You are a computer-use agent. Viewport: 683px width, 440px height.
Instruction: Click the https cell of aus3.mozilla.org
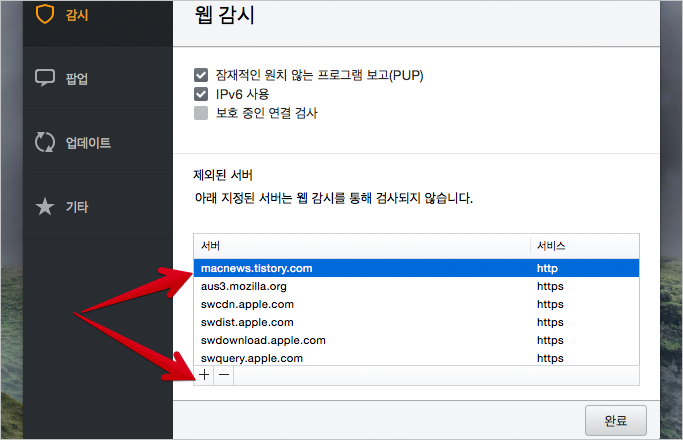coord(550,286)
